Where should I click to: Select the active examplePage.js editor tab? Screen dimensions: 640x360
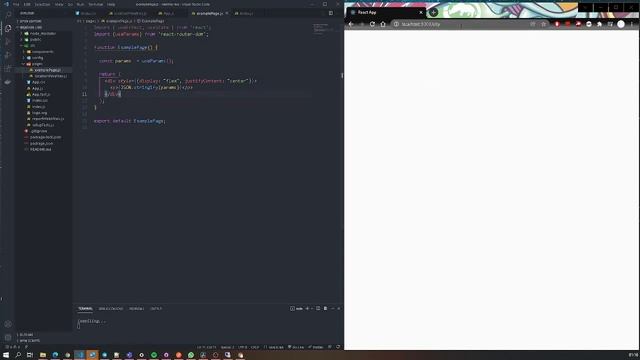(x=209, y=13)
